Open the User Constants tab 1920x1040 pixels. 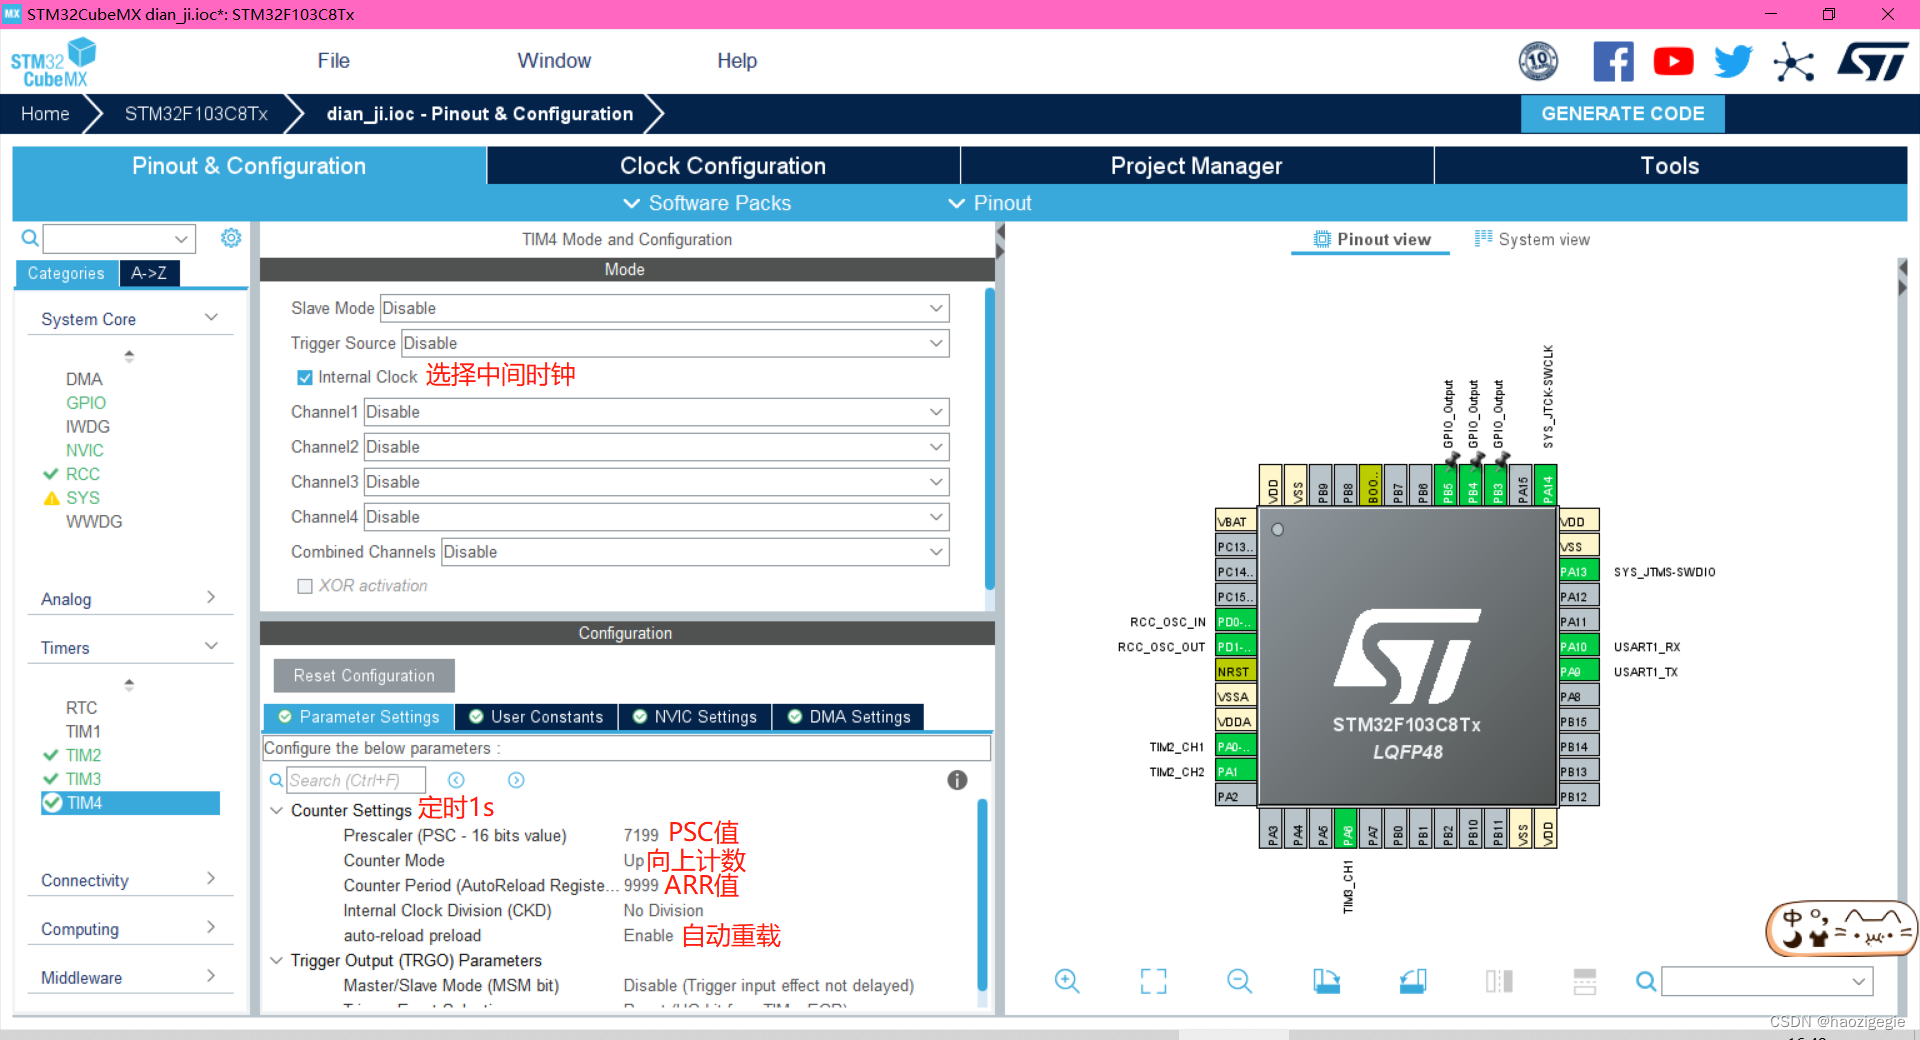tap(536, 717)
